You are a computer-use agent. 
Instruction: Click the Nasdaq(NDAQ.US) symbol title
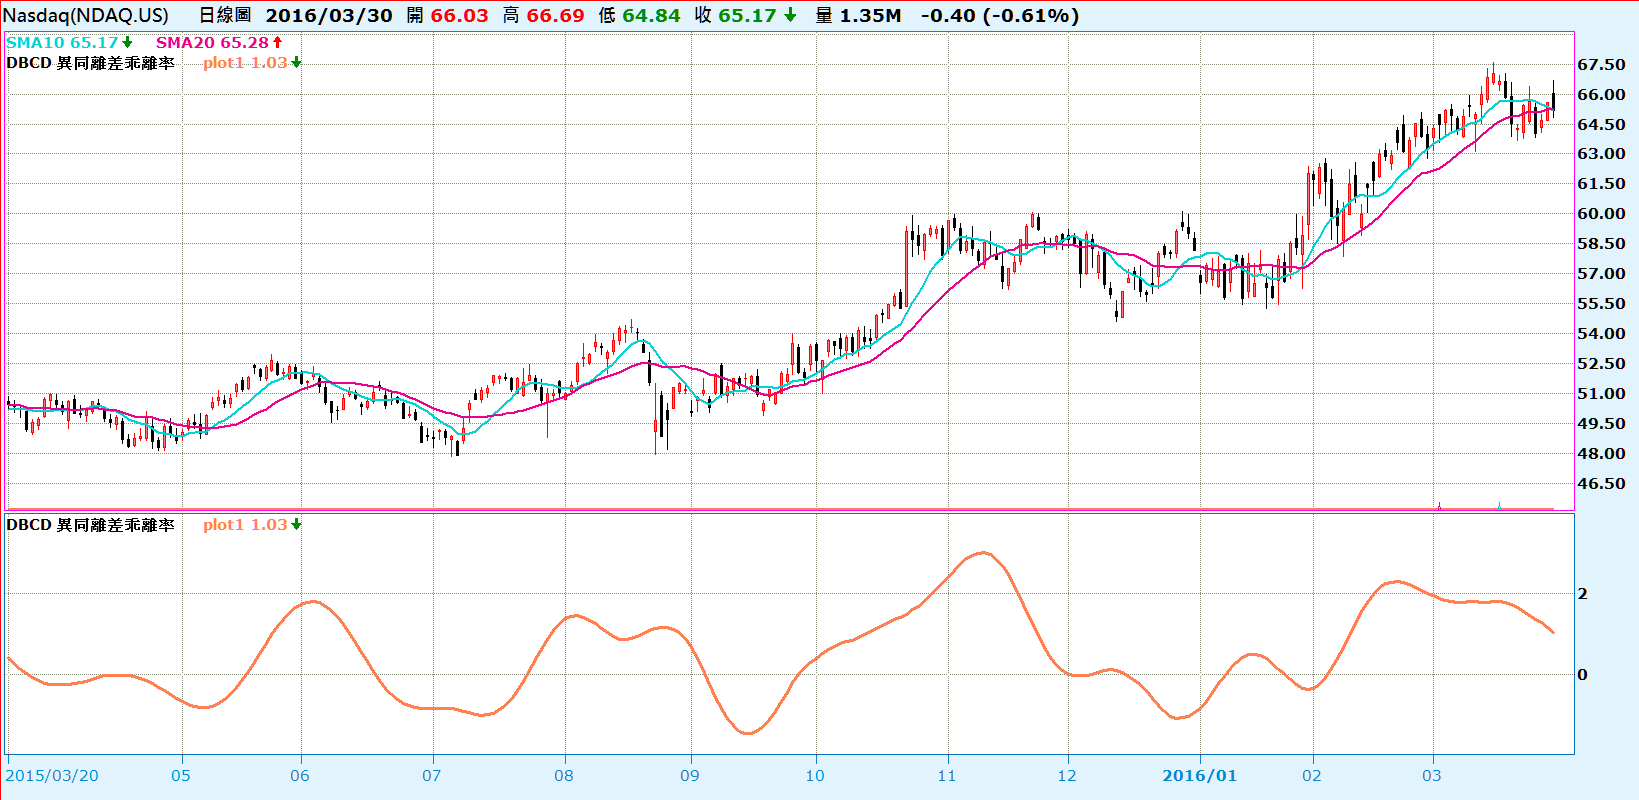[x=86, y=15]
